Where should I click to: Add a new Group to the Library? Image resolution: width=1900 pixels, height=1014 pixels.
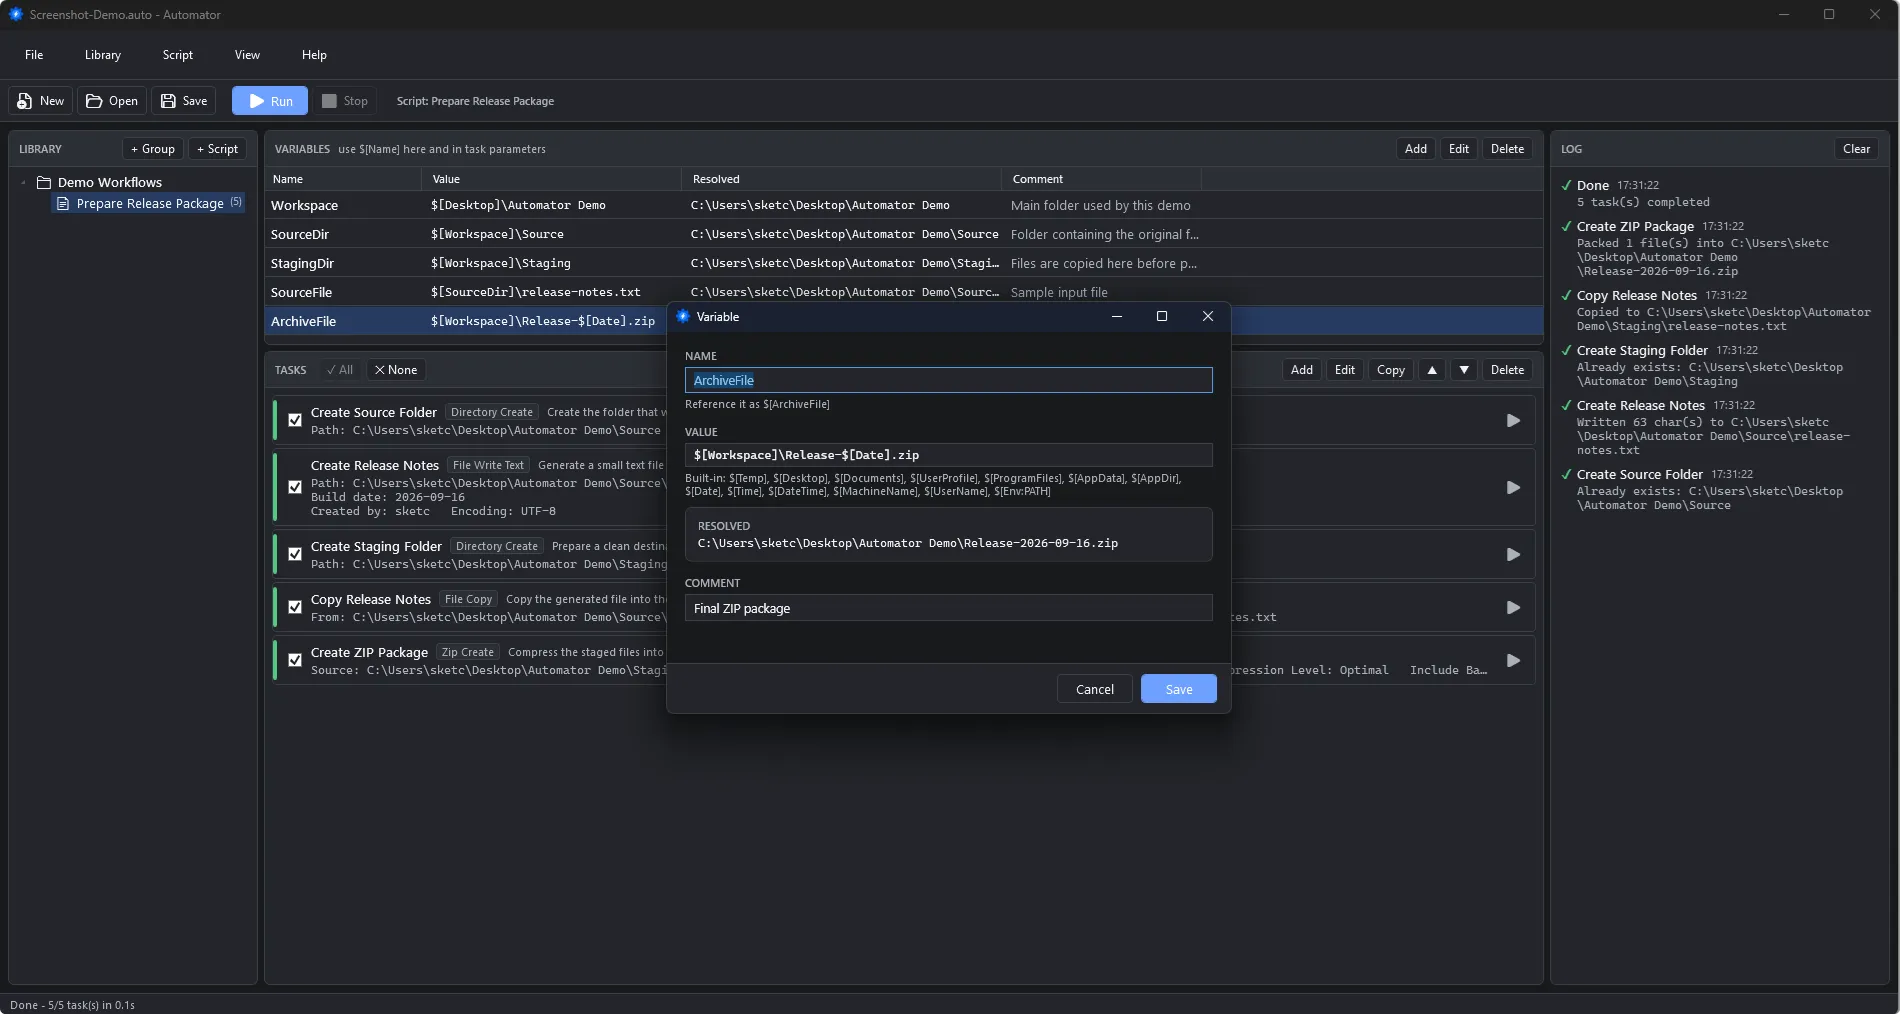[153, 149]
